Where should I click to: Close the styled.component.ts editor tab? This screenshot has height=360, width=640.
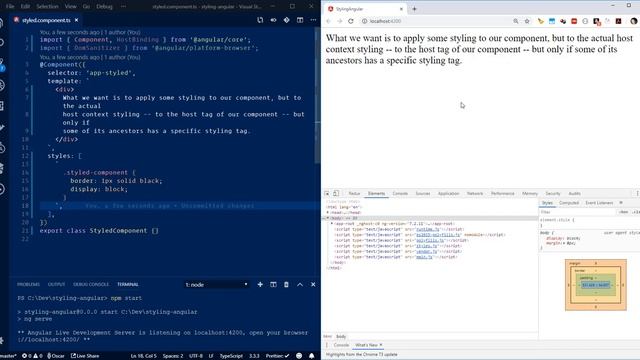(76, 20)
